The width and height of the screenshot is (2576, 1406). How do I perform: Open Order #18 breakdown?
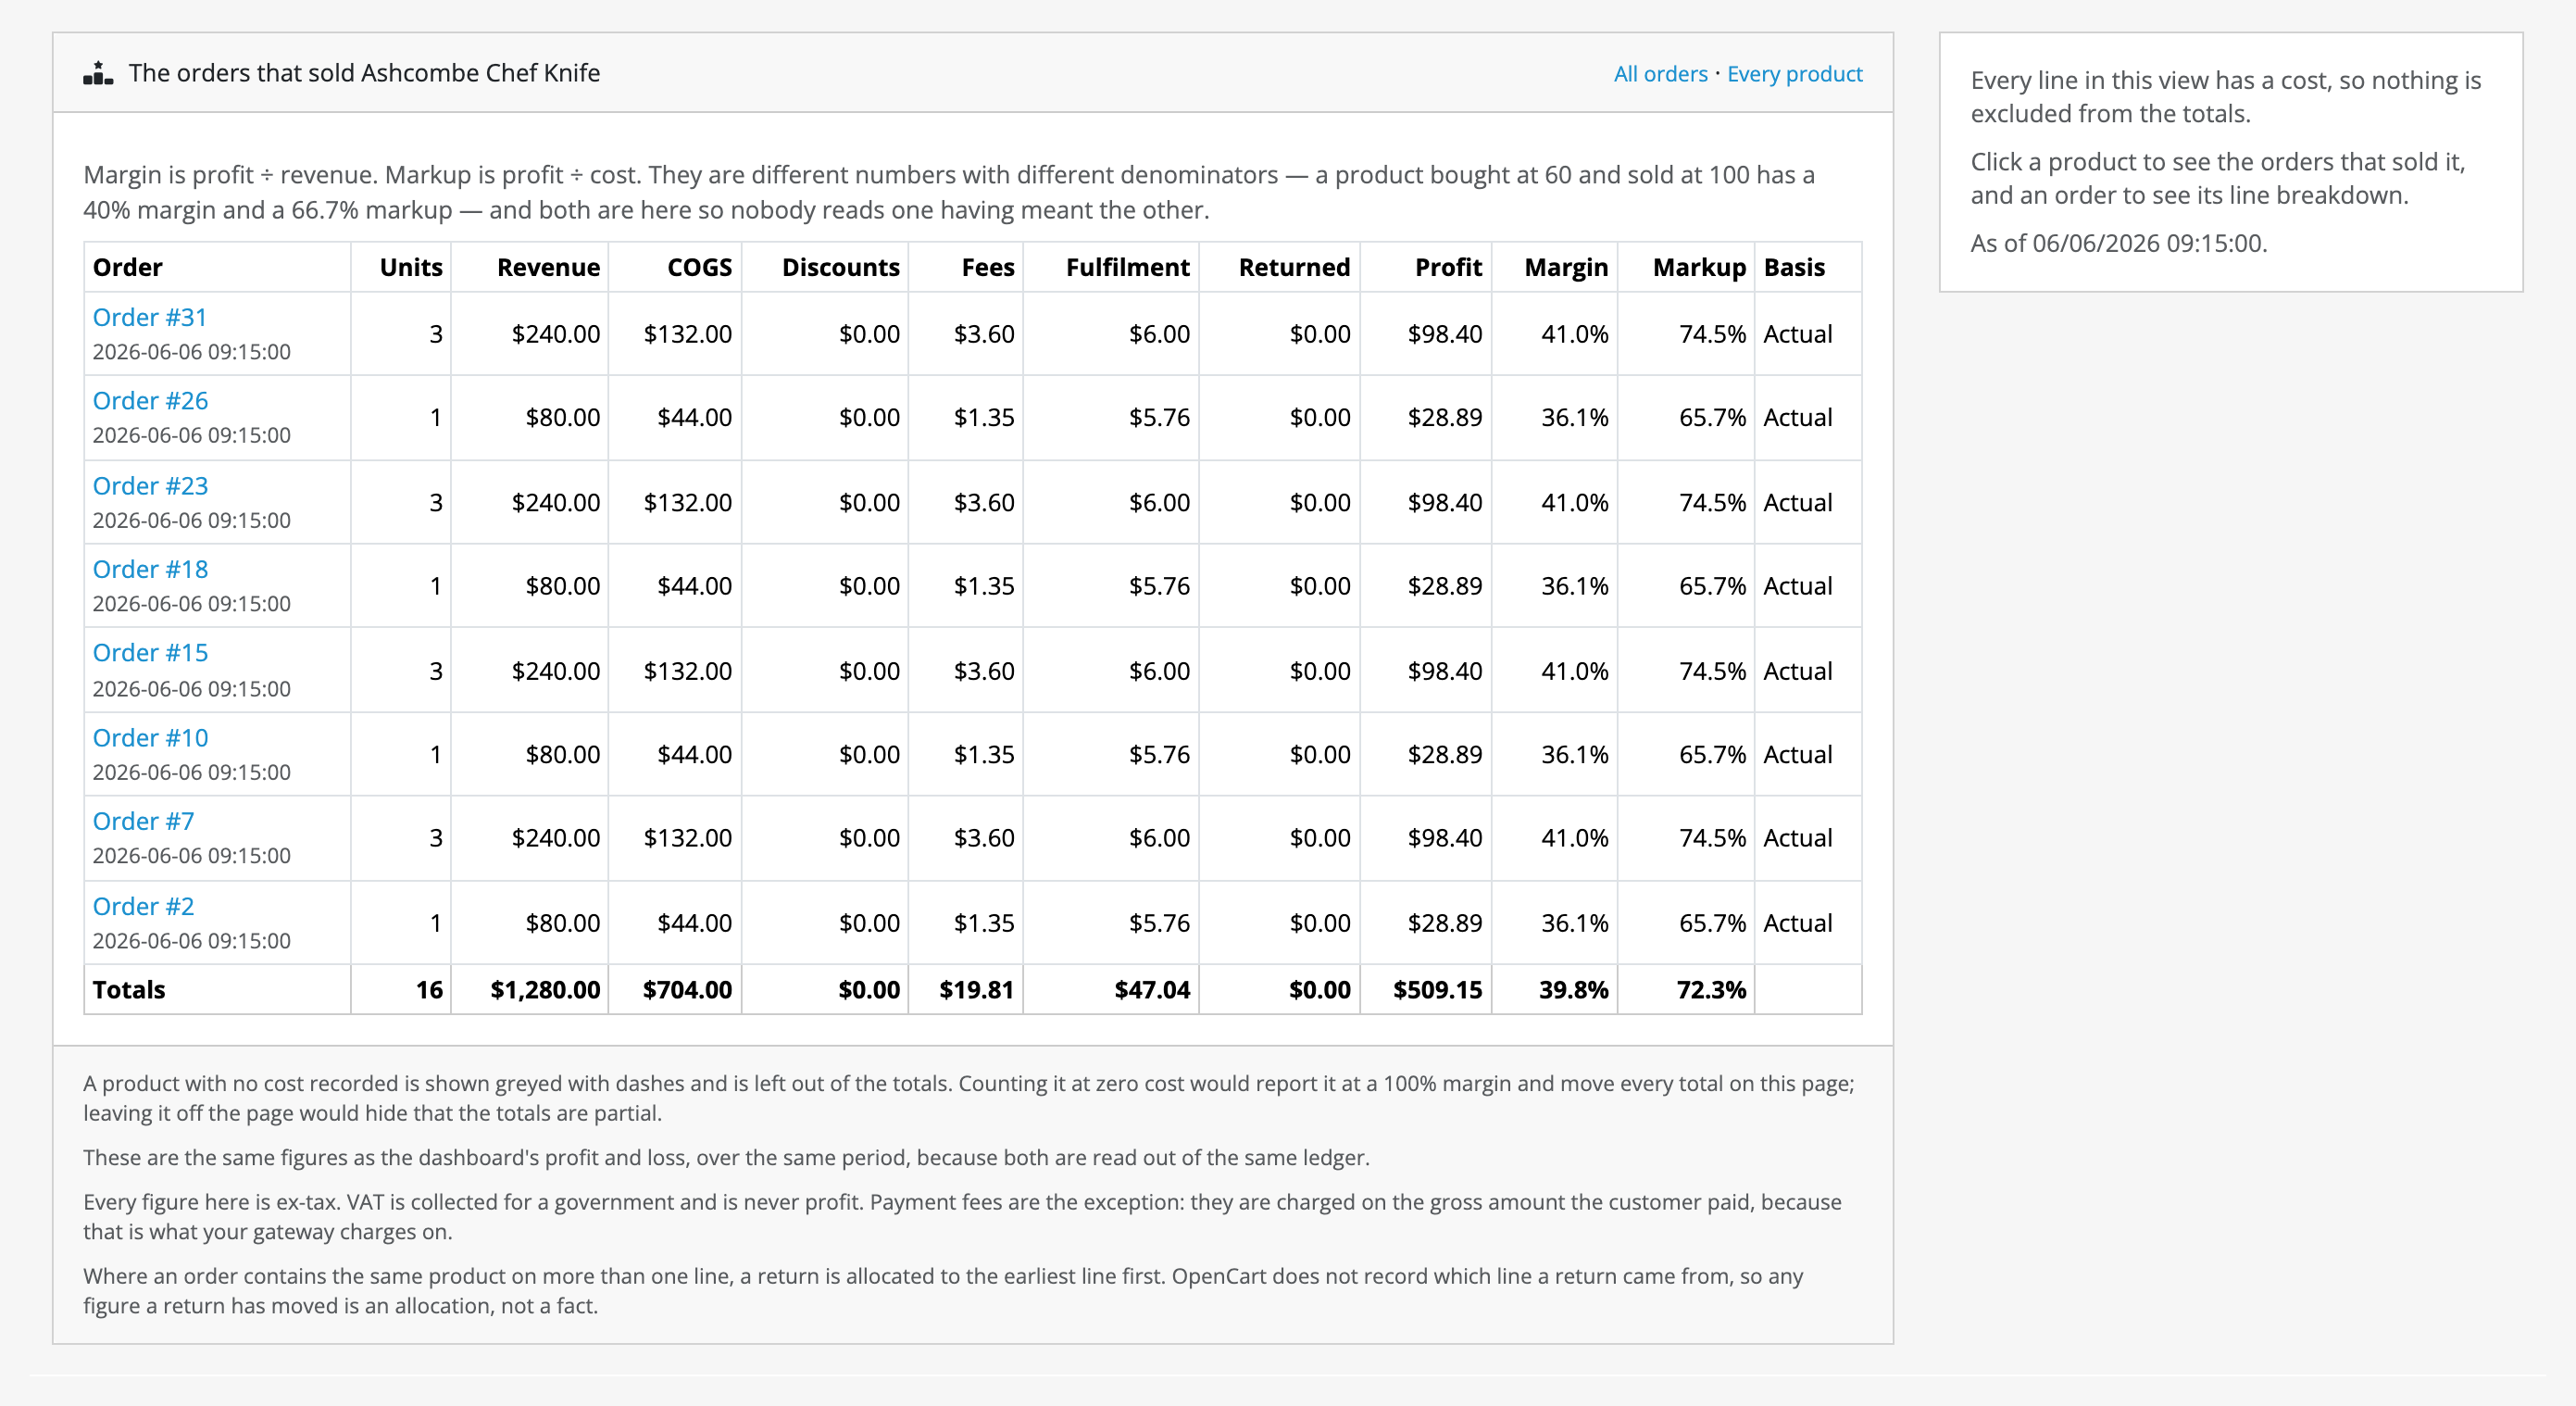(x=150, y=569)
